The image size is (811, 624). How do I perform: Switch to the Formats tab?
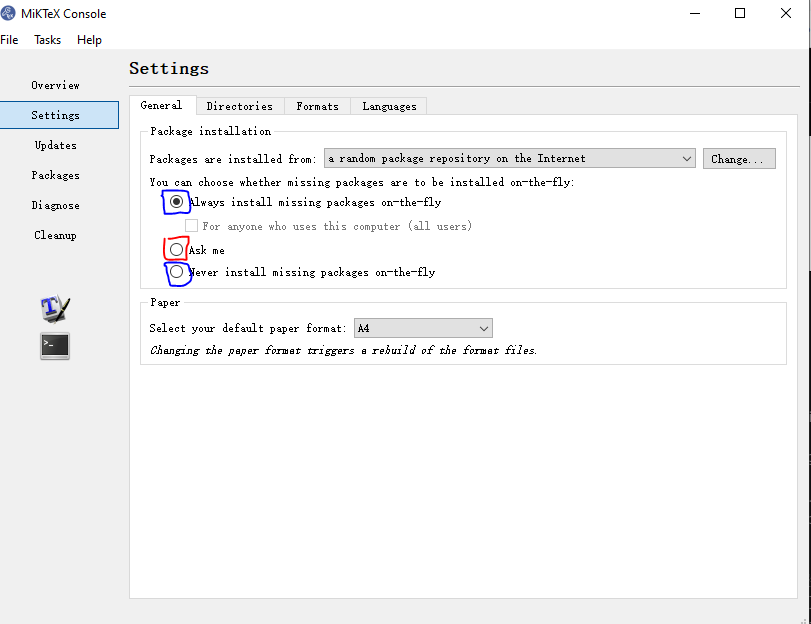click(318, 106)
